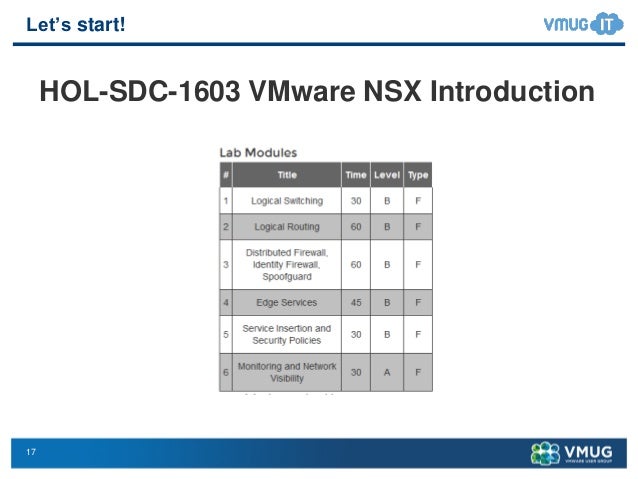This screenshot has height=479, width=638.
Task: Click the Level column header
Action: [x=387, y=175]
